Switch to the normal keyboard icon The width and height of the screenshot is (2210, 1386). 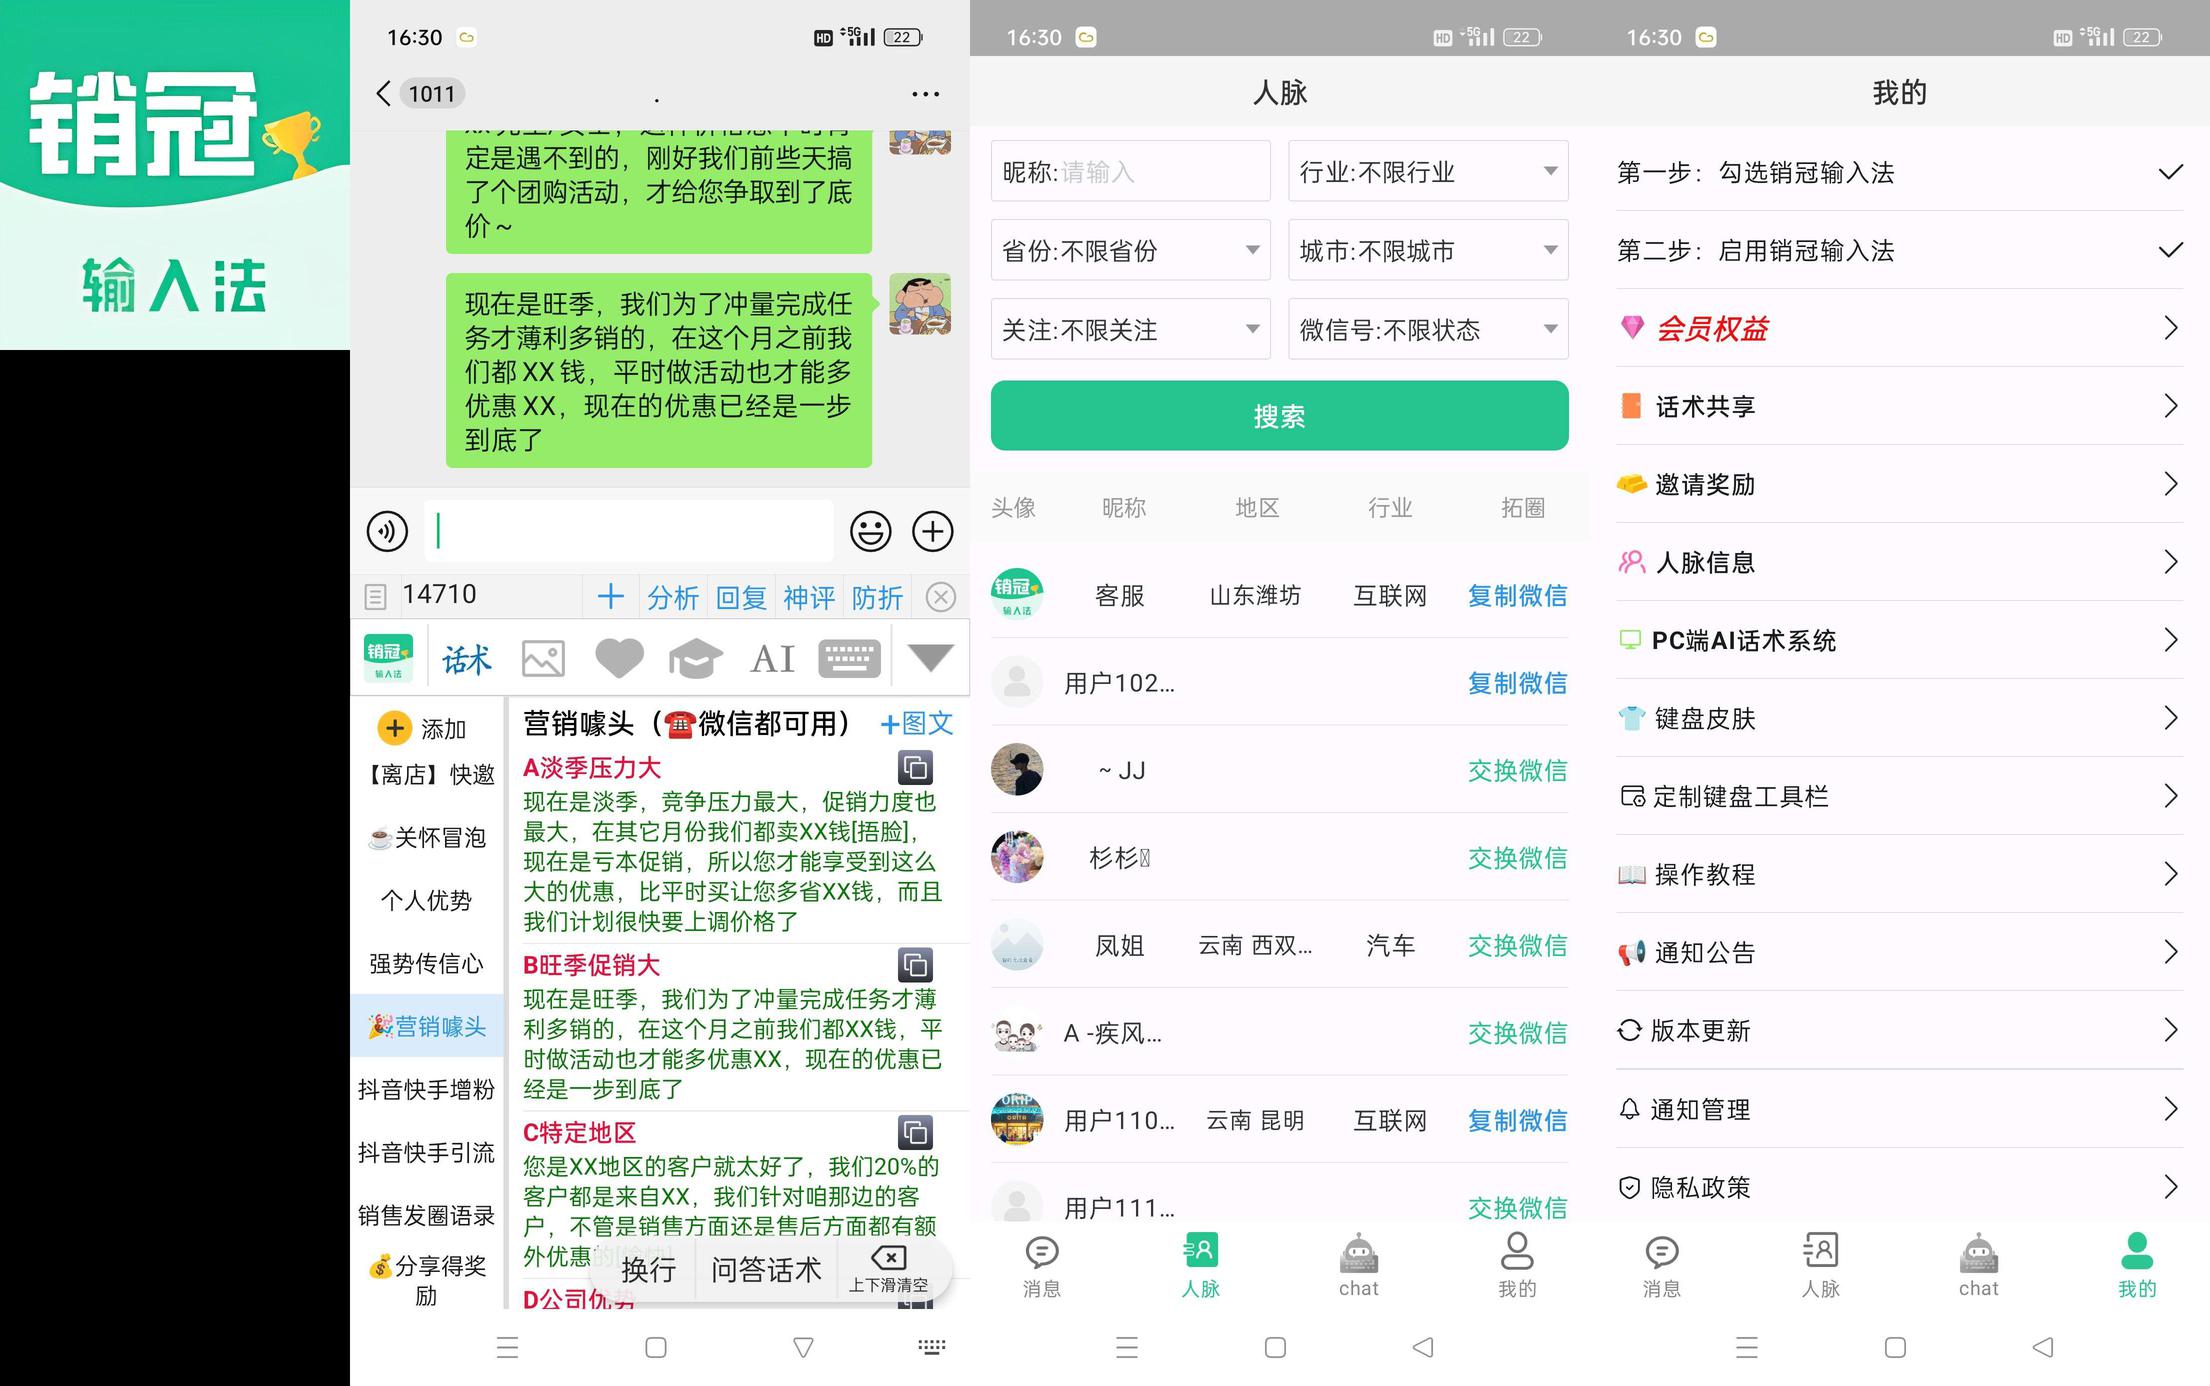click(849, 658)
